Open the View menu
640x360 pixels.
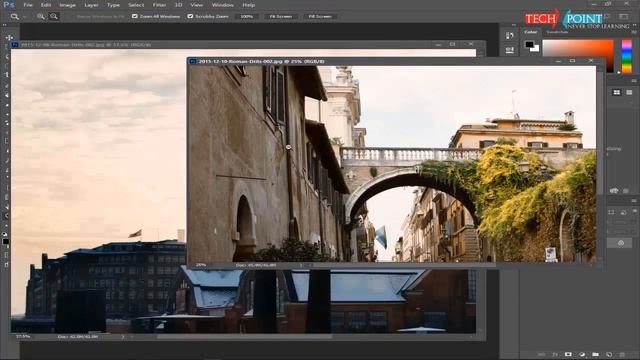tap(196, 5)
